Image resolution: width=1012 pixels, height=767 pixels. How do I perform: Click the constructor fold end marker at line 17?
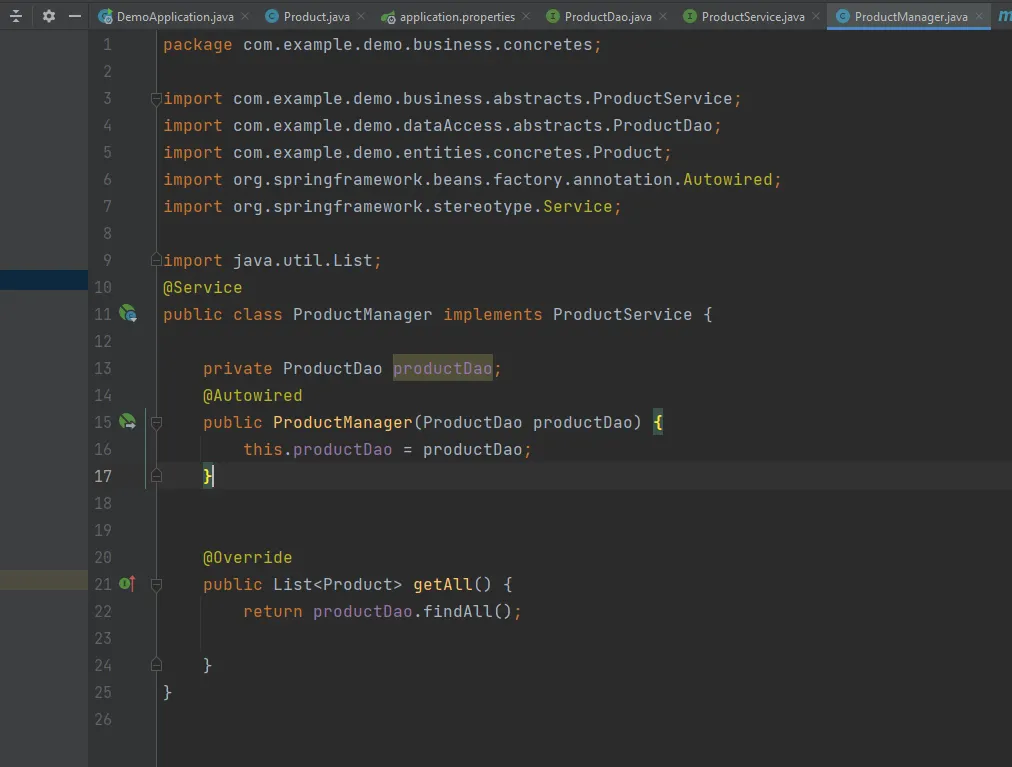click(x=156, y=476)
